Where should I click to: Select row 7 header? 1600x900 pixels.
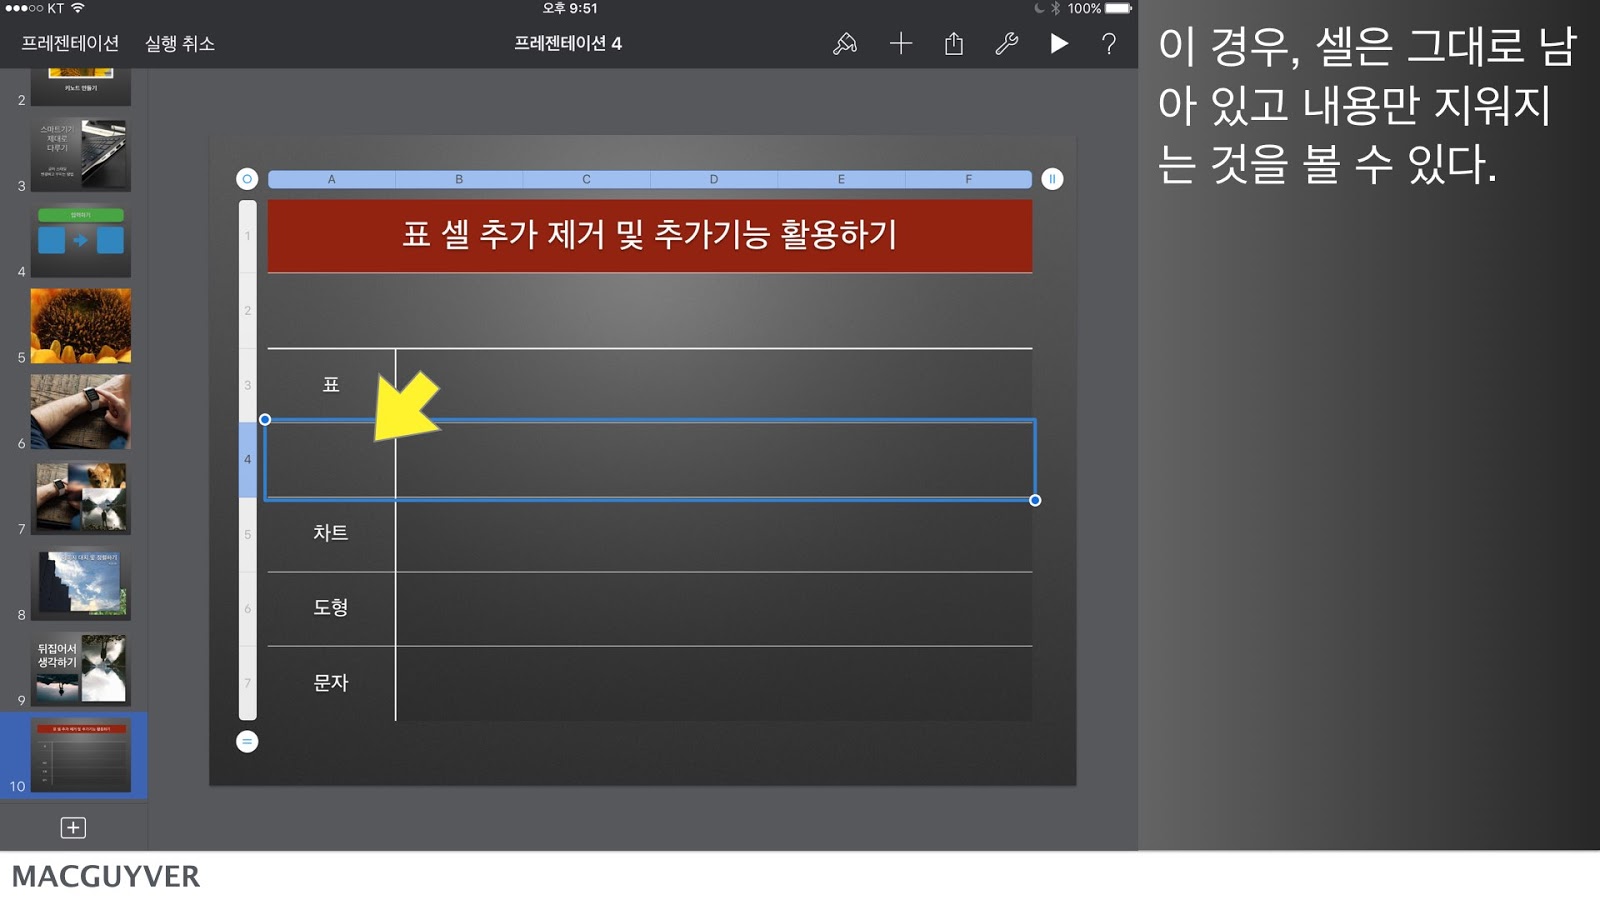248,683
